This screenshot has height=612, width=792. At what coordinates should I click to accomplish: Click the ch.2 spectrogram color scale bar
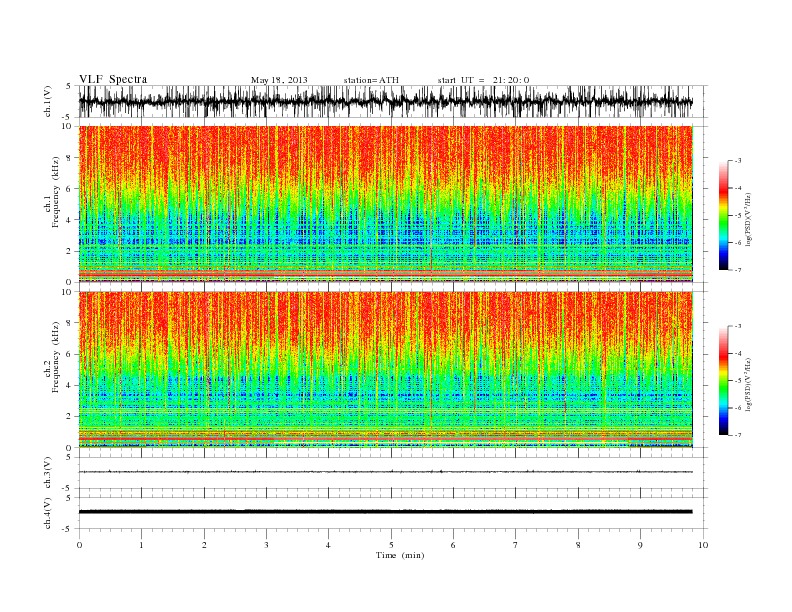pyautogui.click(x=724, y=380)
